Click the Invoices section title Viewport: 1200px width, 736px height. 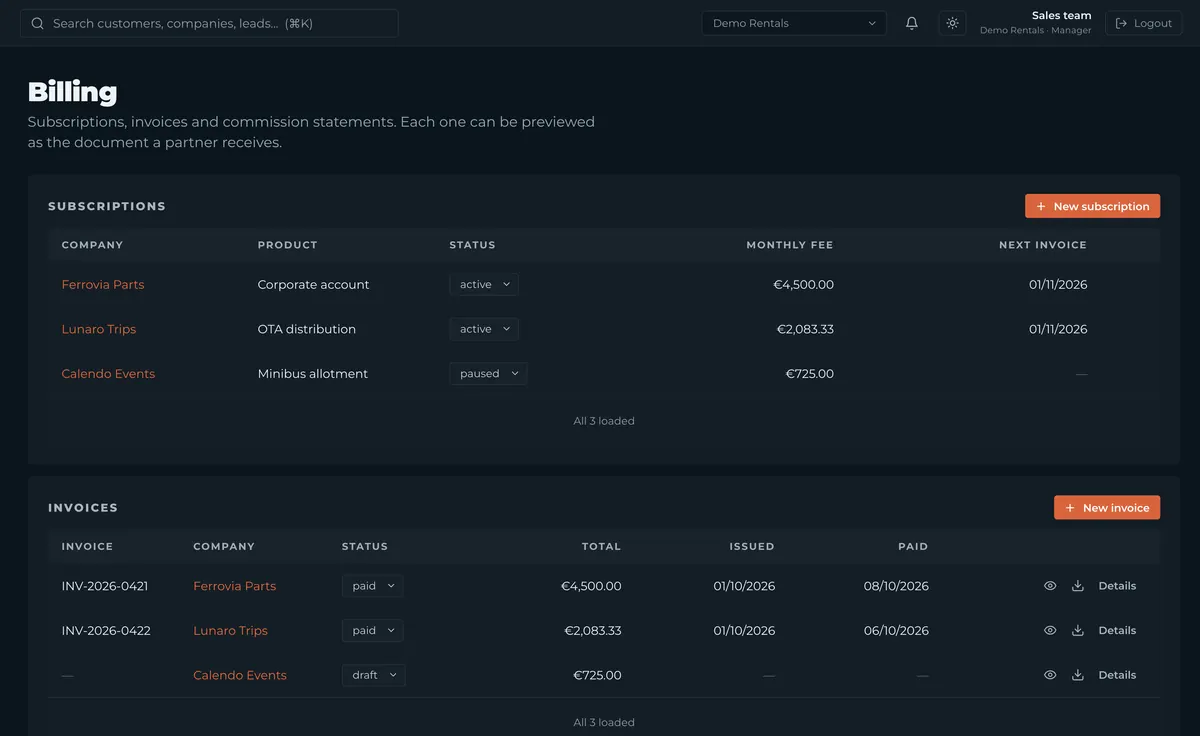[83, 508]
